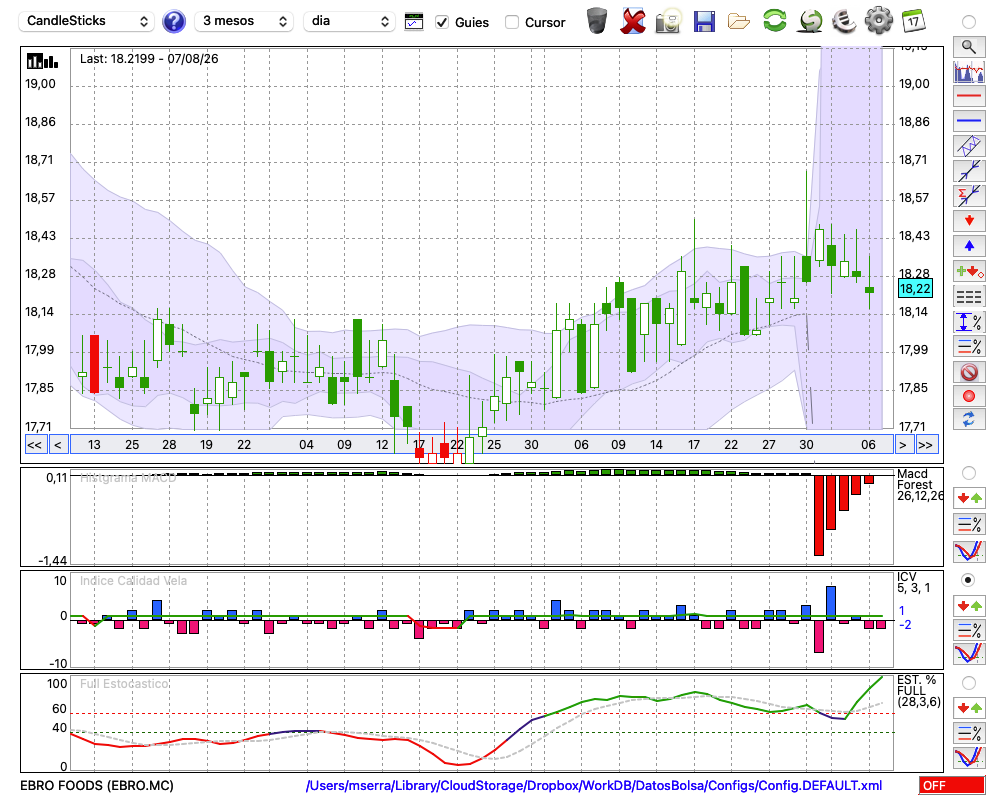Open the 3 mesos period dropdown

(x=244, y=21)
